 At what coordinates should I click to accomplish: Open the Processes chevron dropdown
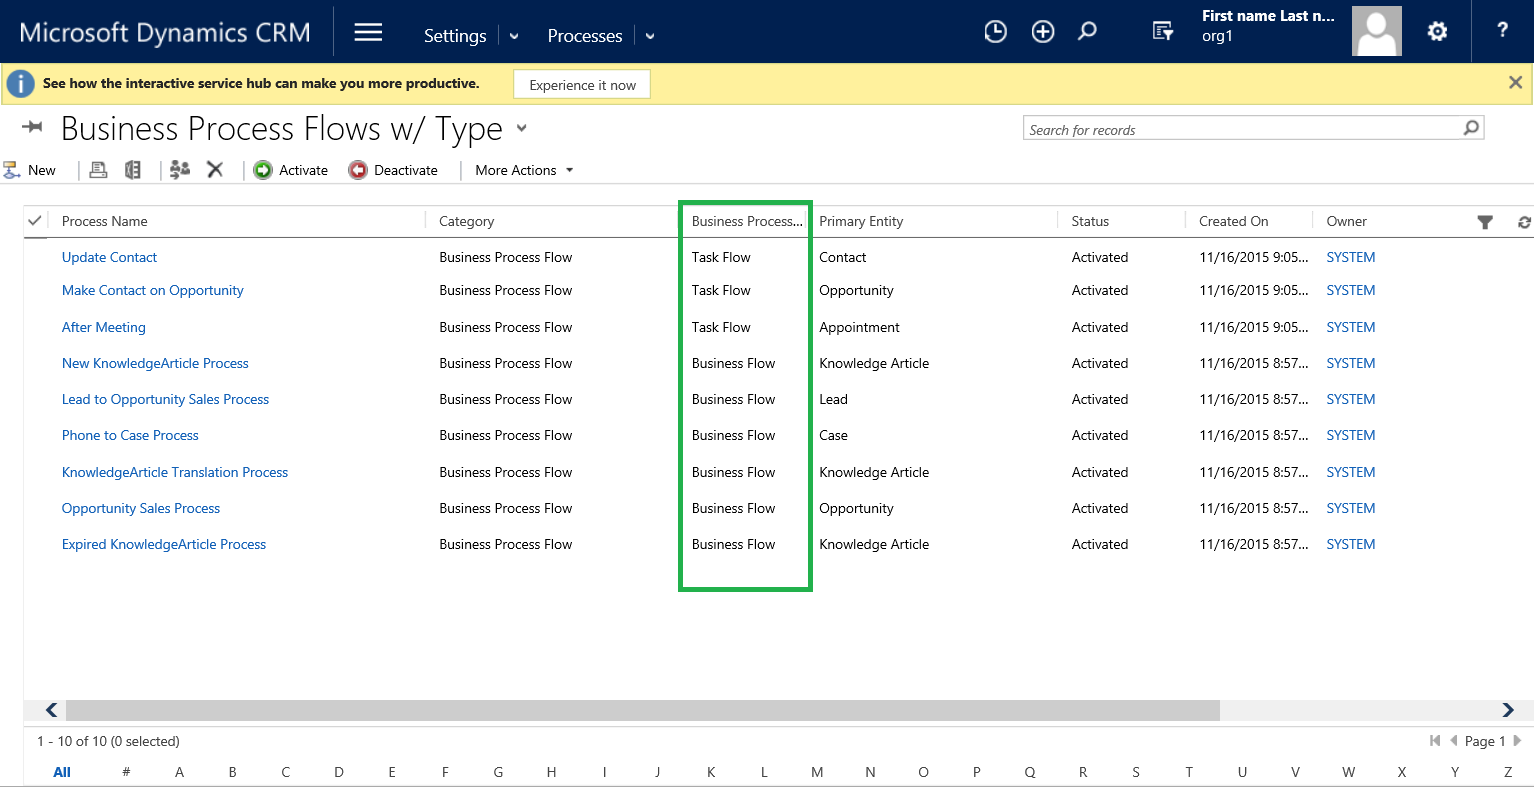coord(649,35)
